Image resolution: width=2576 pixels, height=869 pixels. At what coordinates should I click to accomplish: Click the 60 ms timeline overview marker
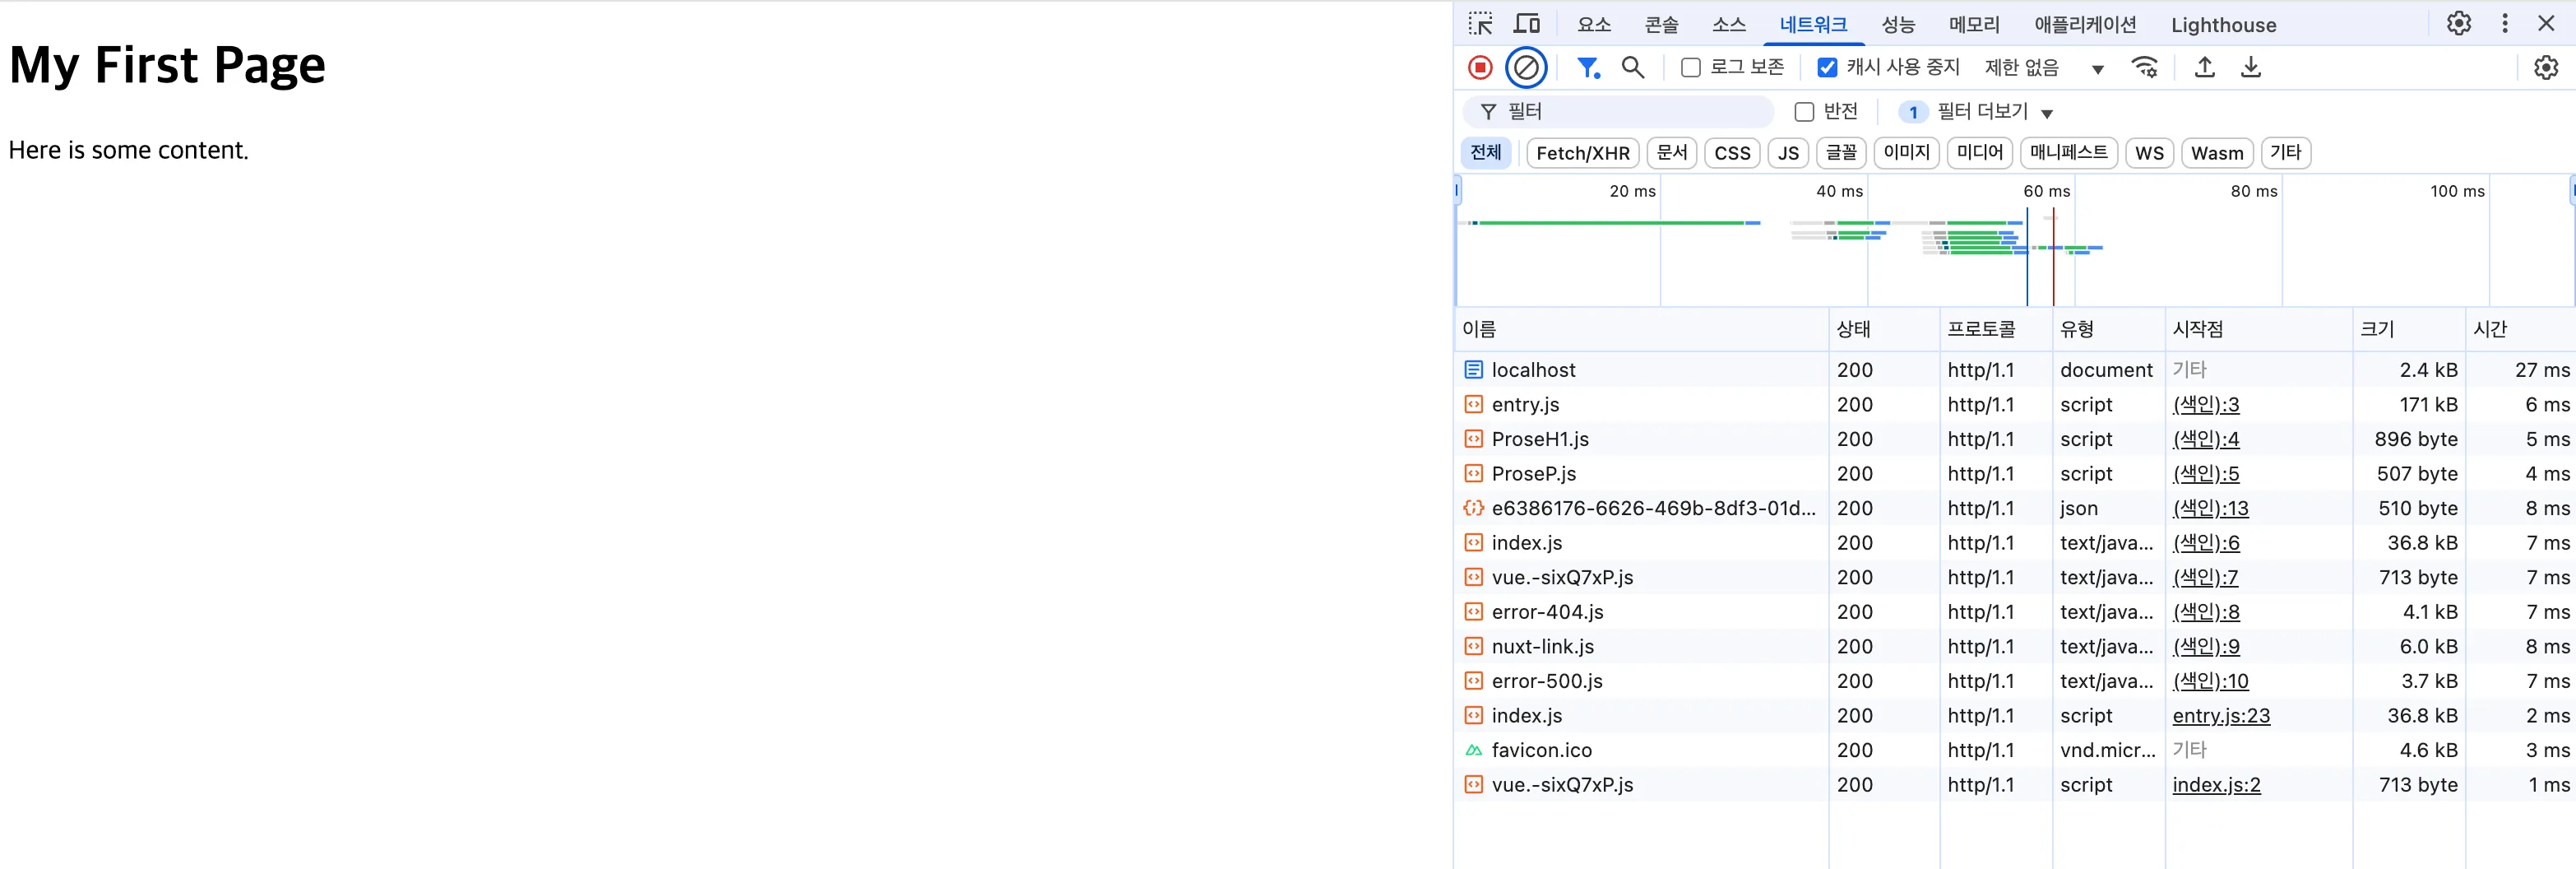click(x=2046, y=191)
